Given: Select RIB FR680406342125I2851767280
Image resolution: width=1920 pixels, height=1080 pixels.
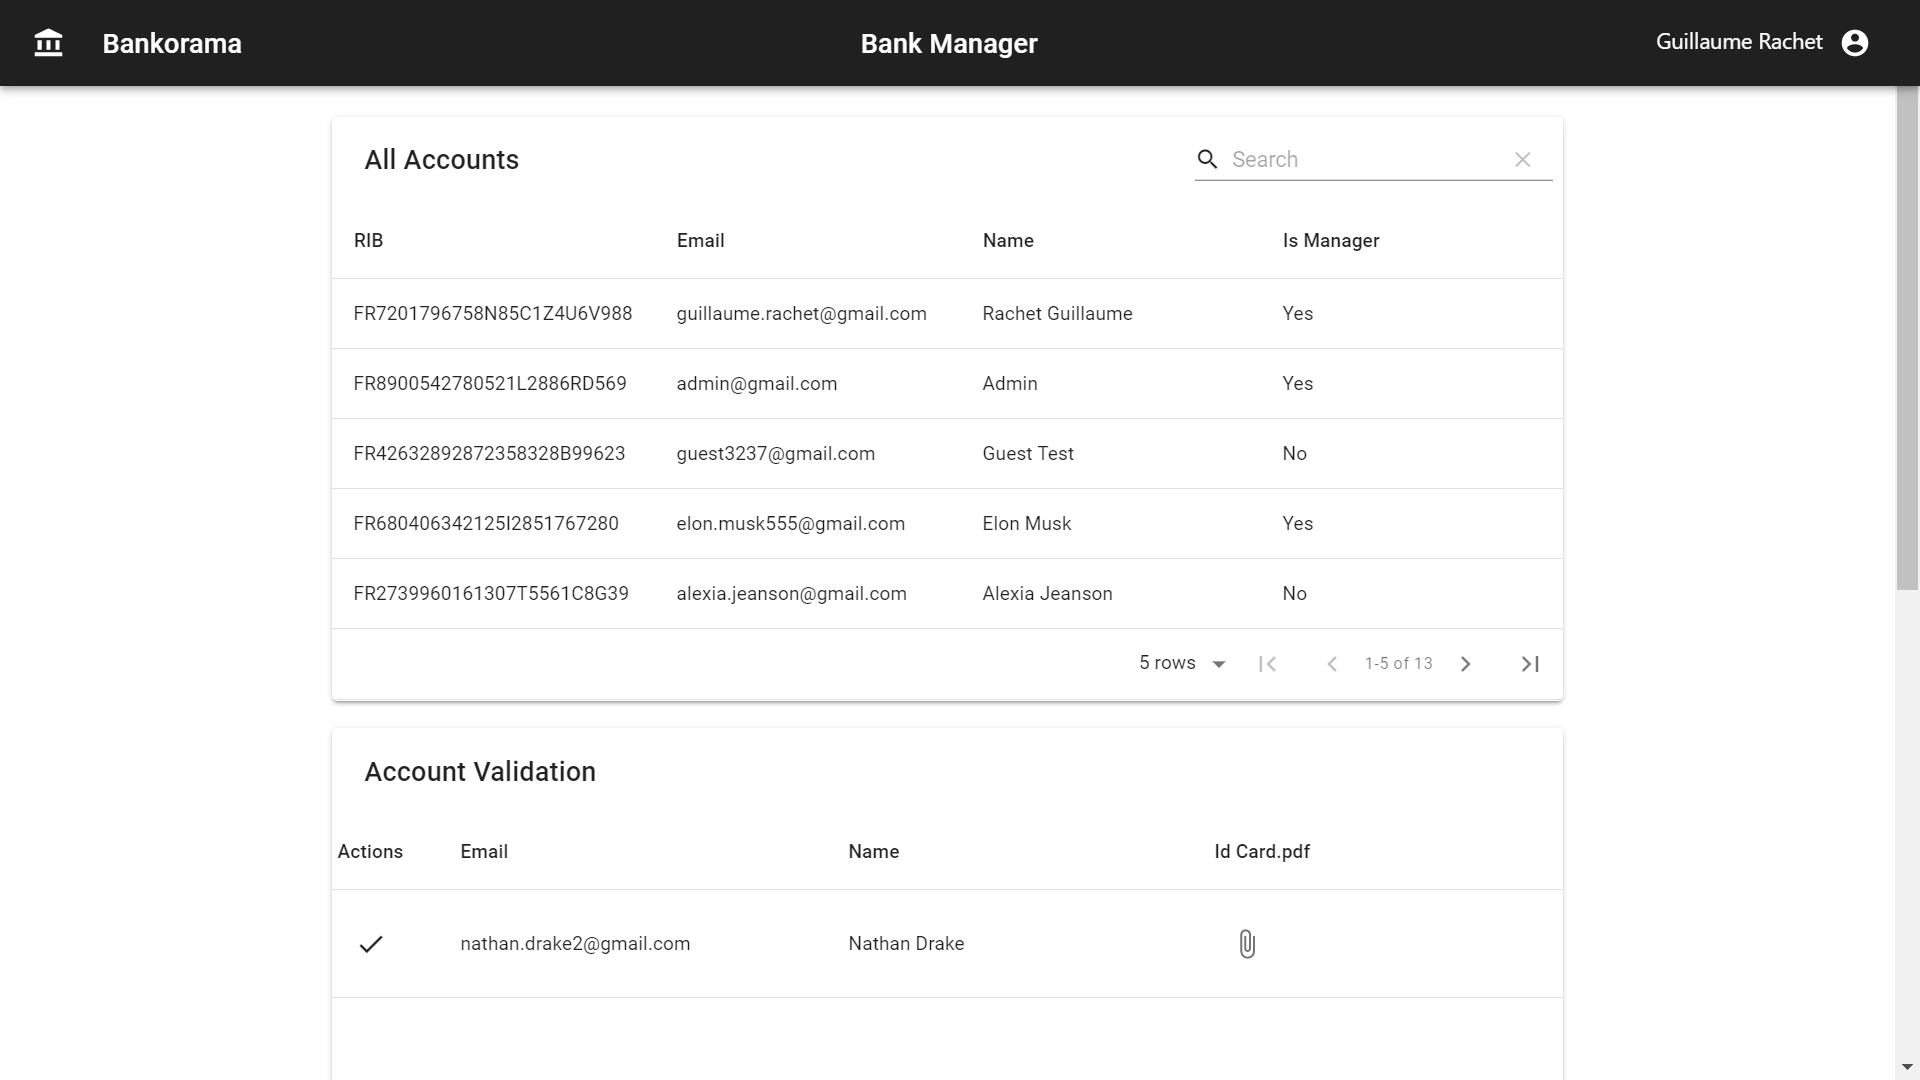Looking at the screenshot, I should [x=486, y=523].
